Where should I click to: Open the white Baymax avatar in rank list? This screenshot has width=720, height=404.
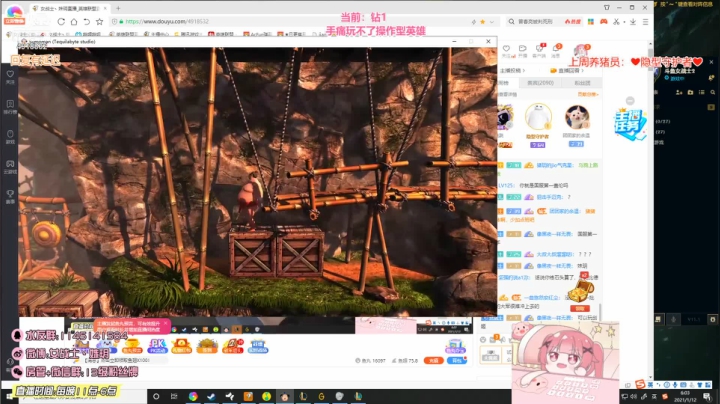(538, 117)
